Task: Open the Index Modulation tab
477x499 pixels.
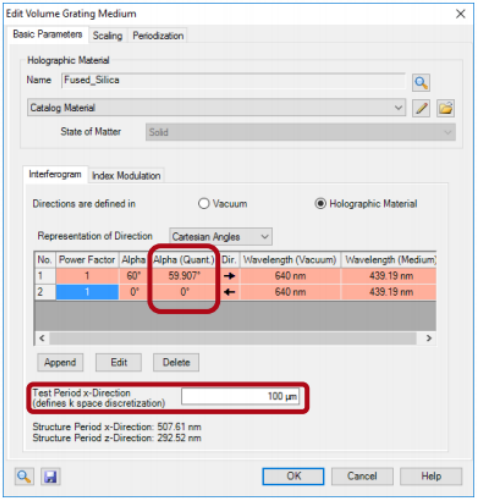Action: tap(126, 176)
